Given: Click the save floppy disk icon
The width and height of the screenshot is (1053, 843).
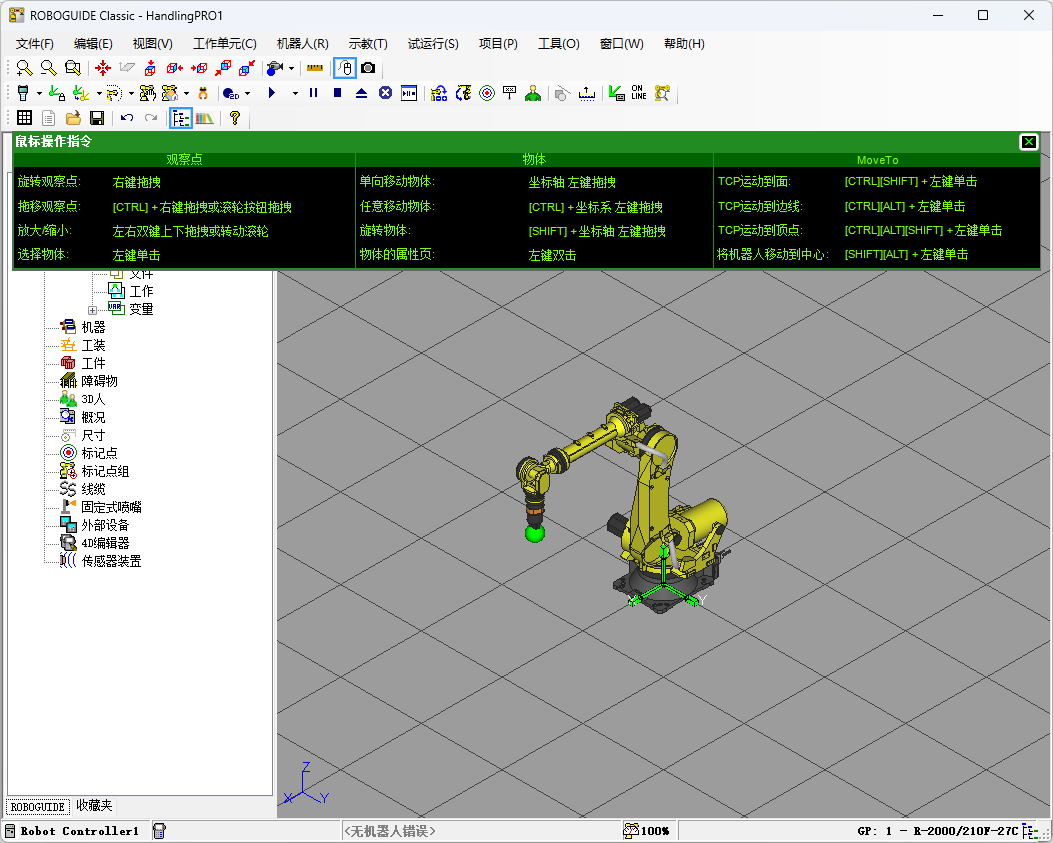Looking at the screenshot, I should pyautogui.click(x=97, y=118).
